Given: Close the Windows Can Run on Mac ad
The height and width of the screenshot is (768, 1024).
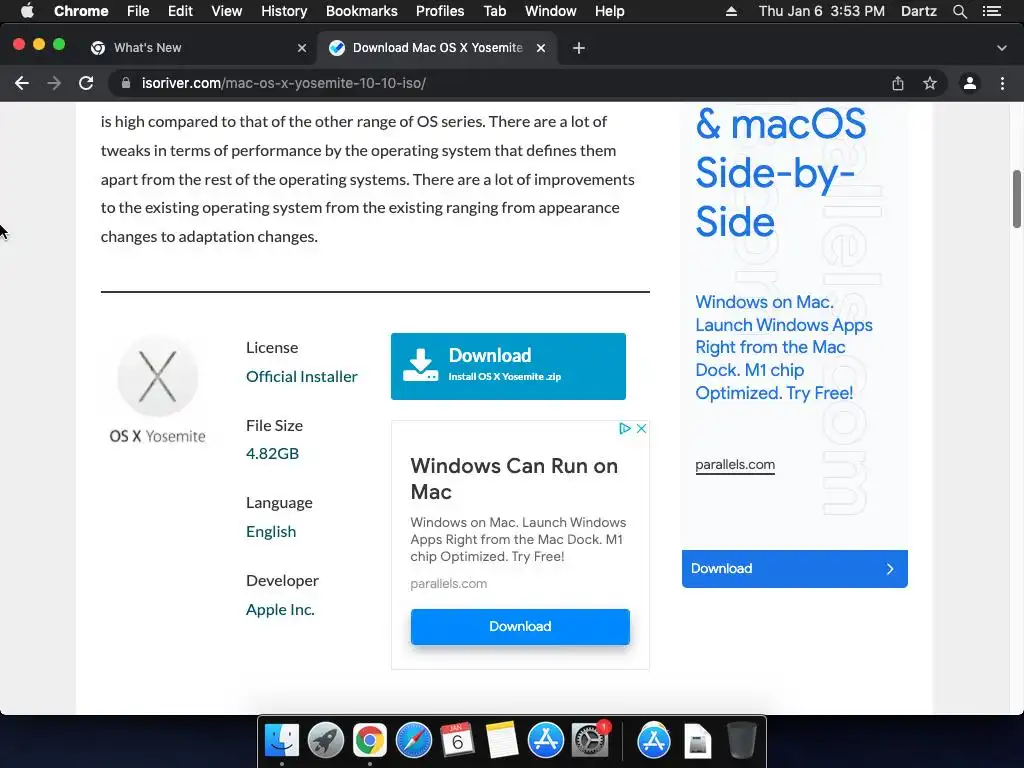Looking at the screenshot, I should (x=641, y=428).
